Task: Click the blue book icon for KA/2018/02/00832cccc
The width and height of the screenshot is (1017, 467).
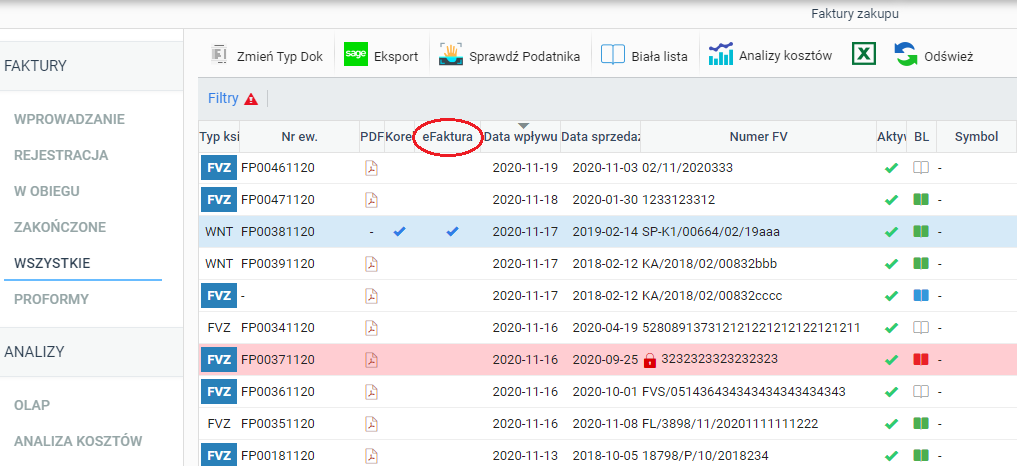Action: (921, 296)
